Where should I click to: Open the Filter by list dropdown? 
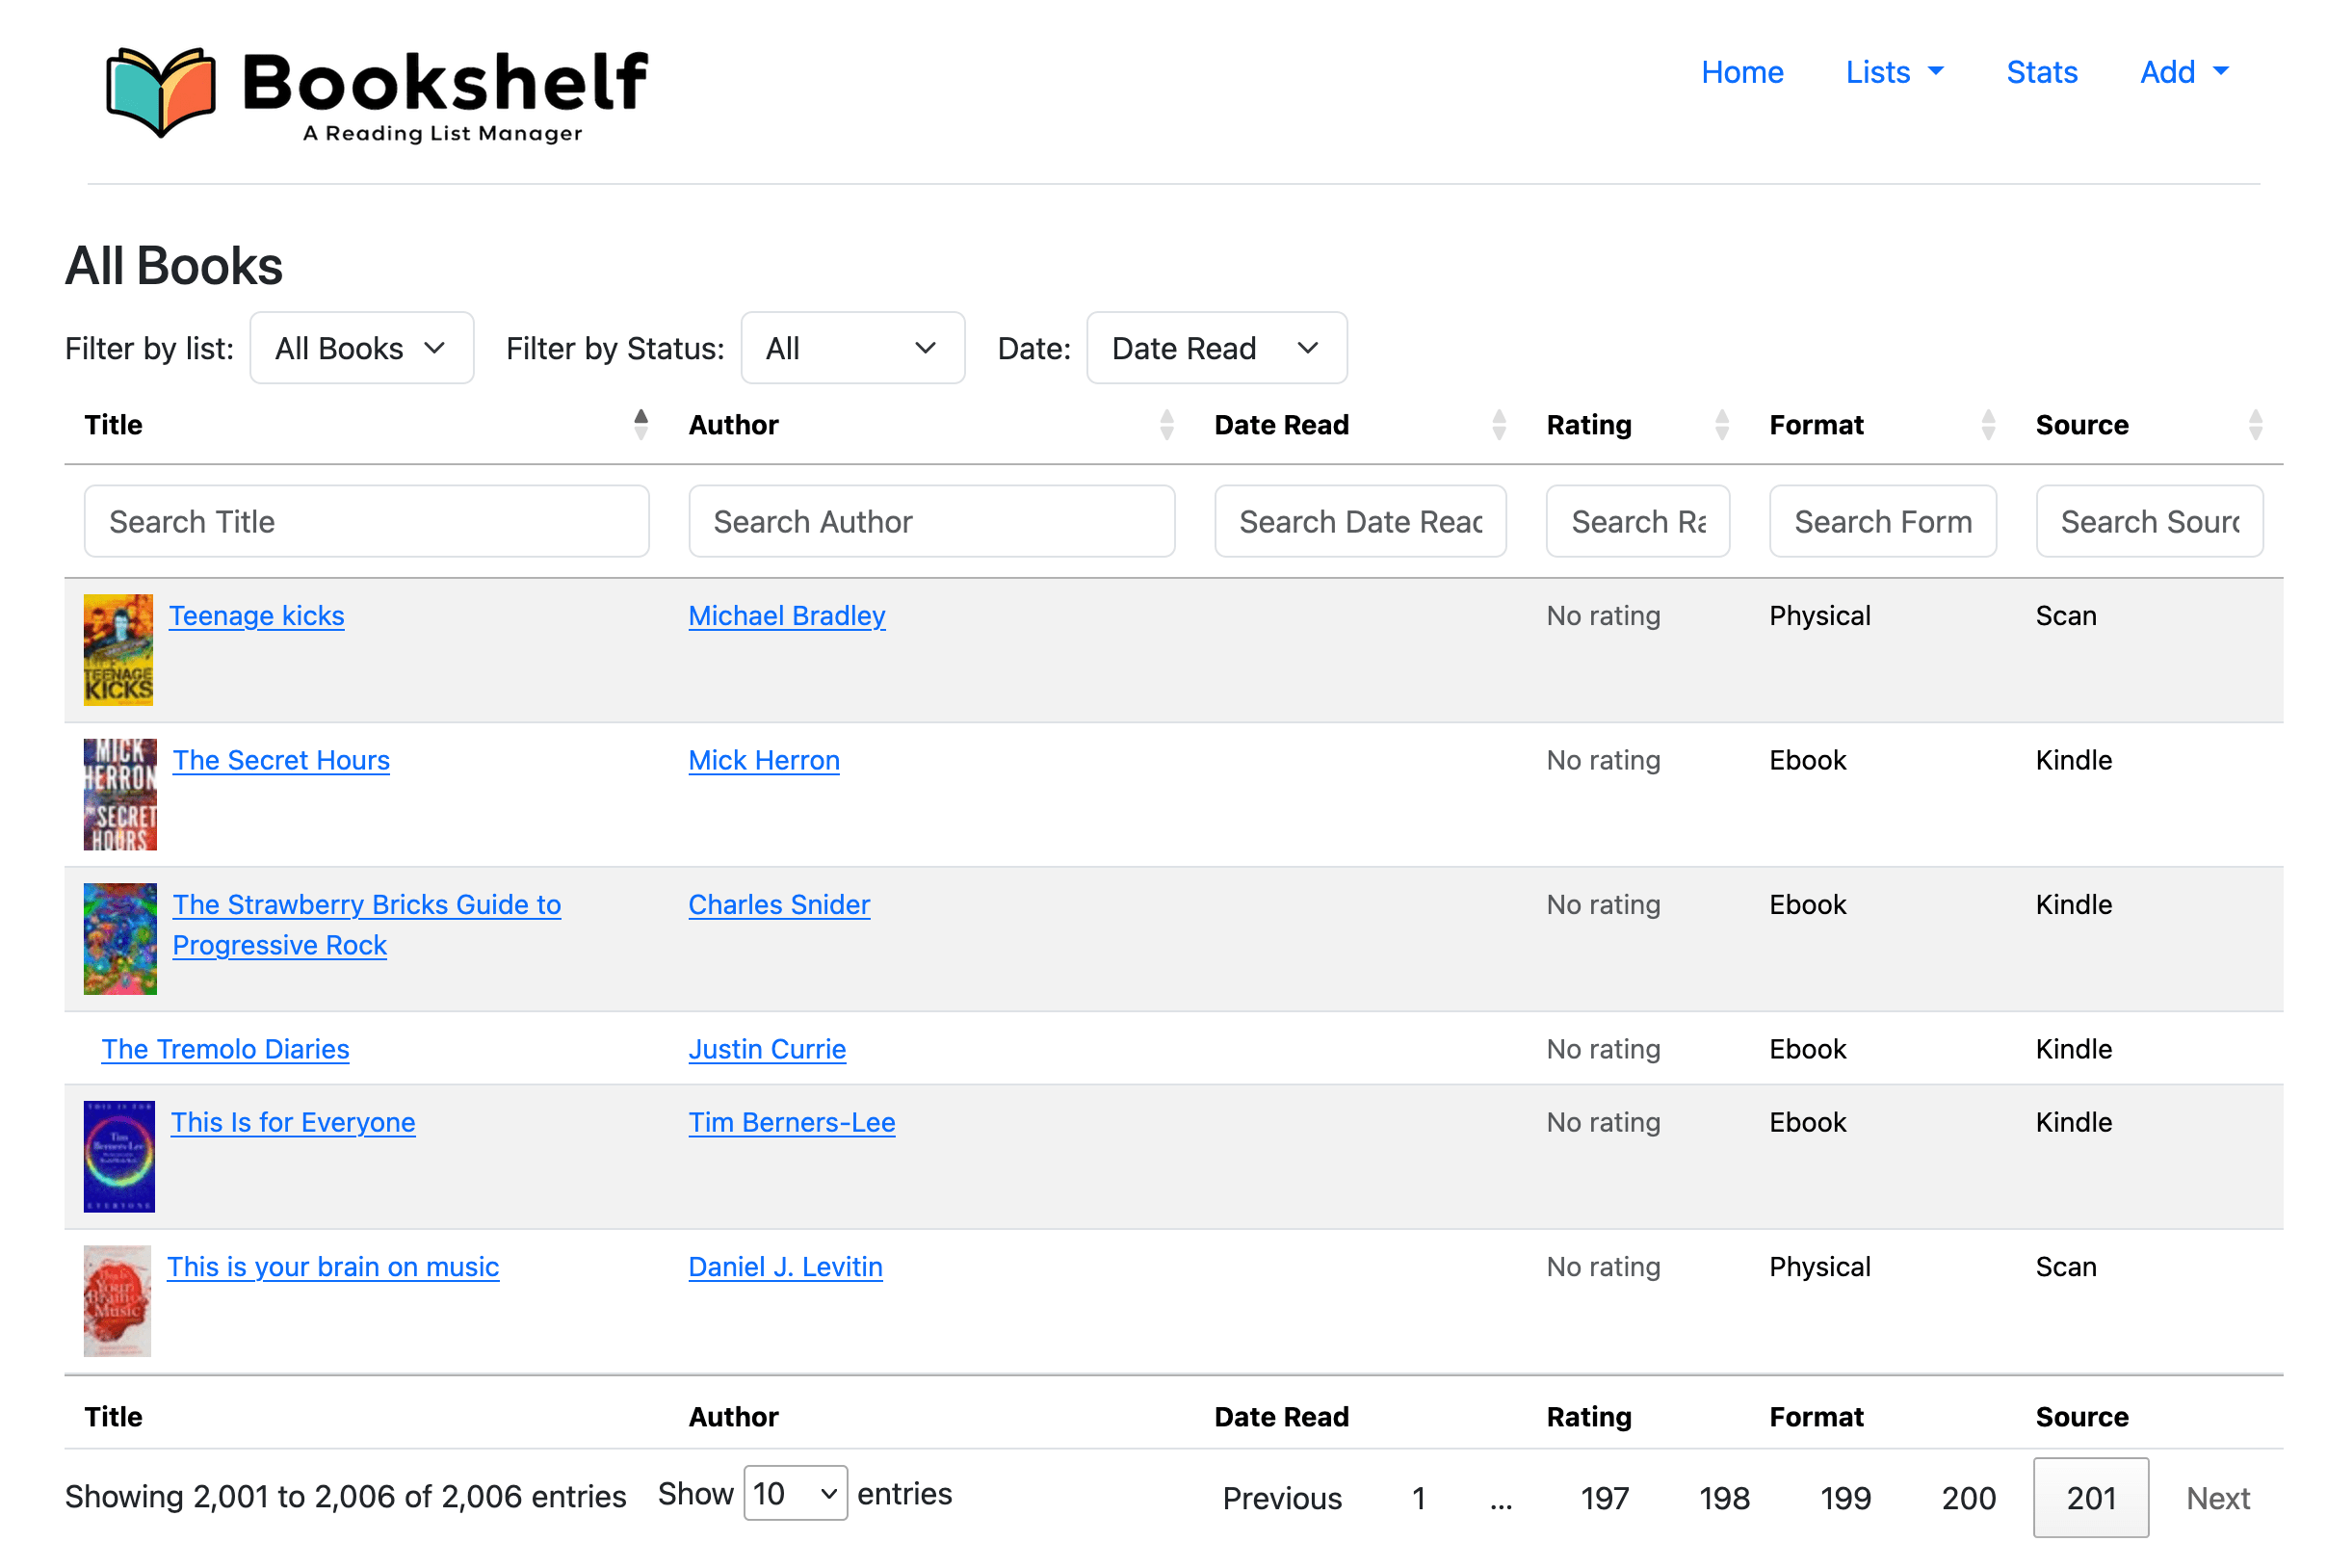361,348
